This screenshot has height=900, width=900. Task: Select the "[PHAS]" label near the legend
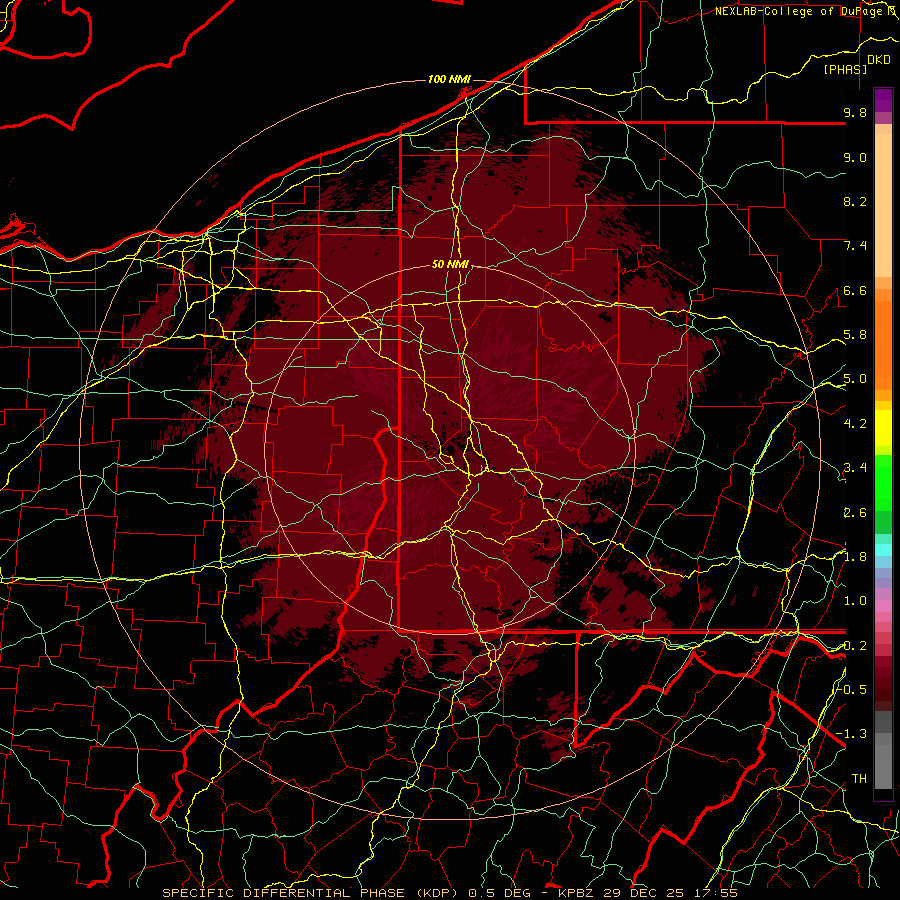pyautogui.click(x=845, y=69)
